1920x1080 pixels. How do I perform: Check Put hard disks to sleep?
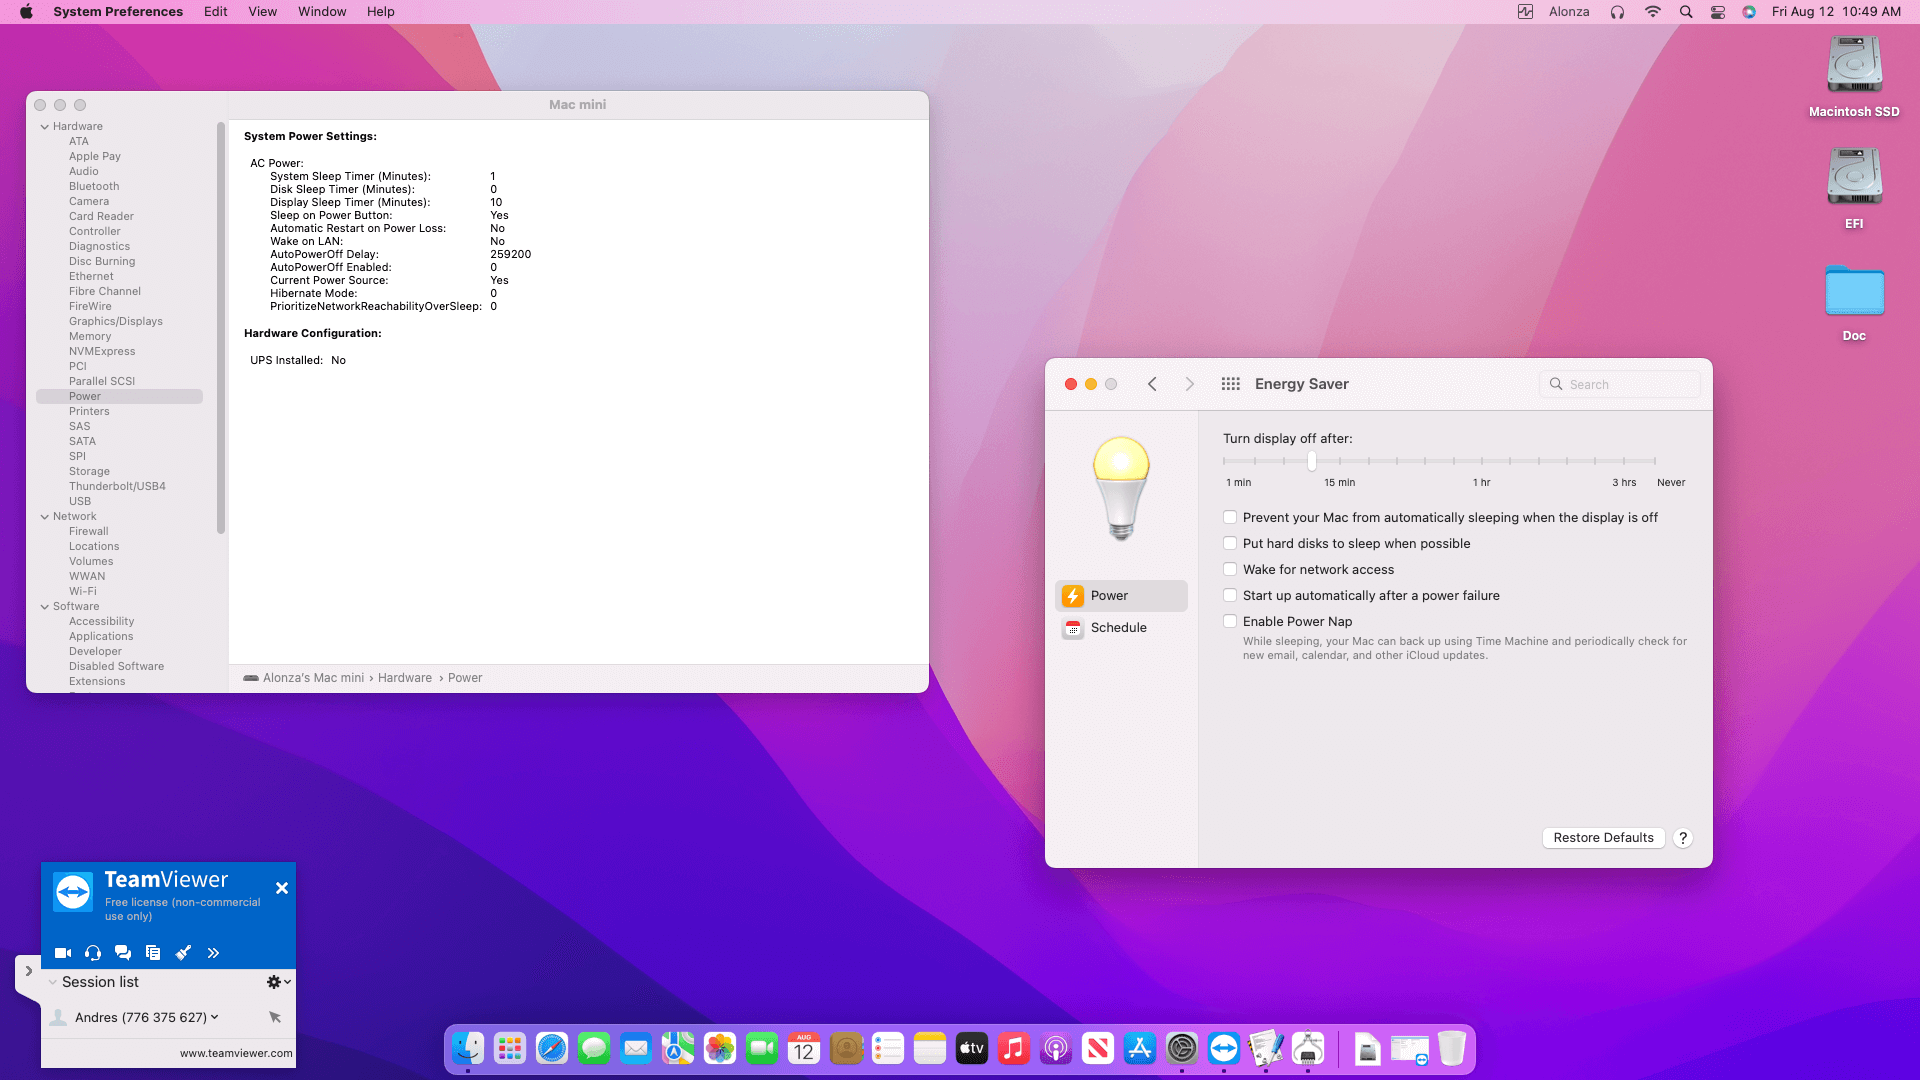point(1230,544)
